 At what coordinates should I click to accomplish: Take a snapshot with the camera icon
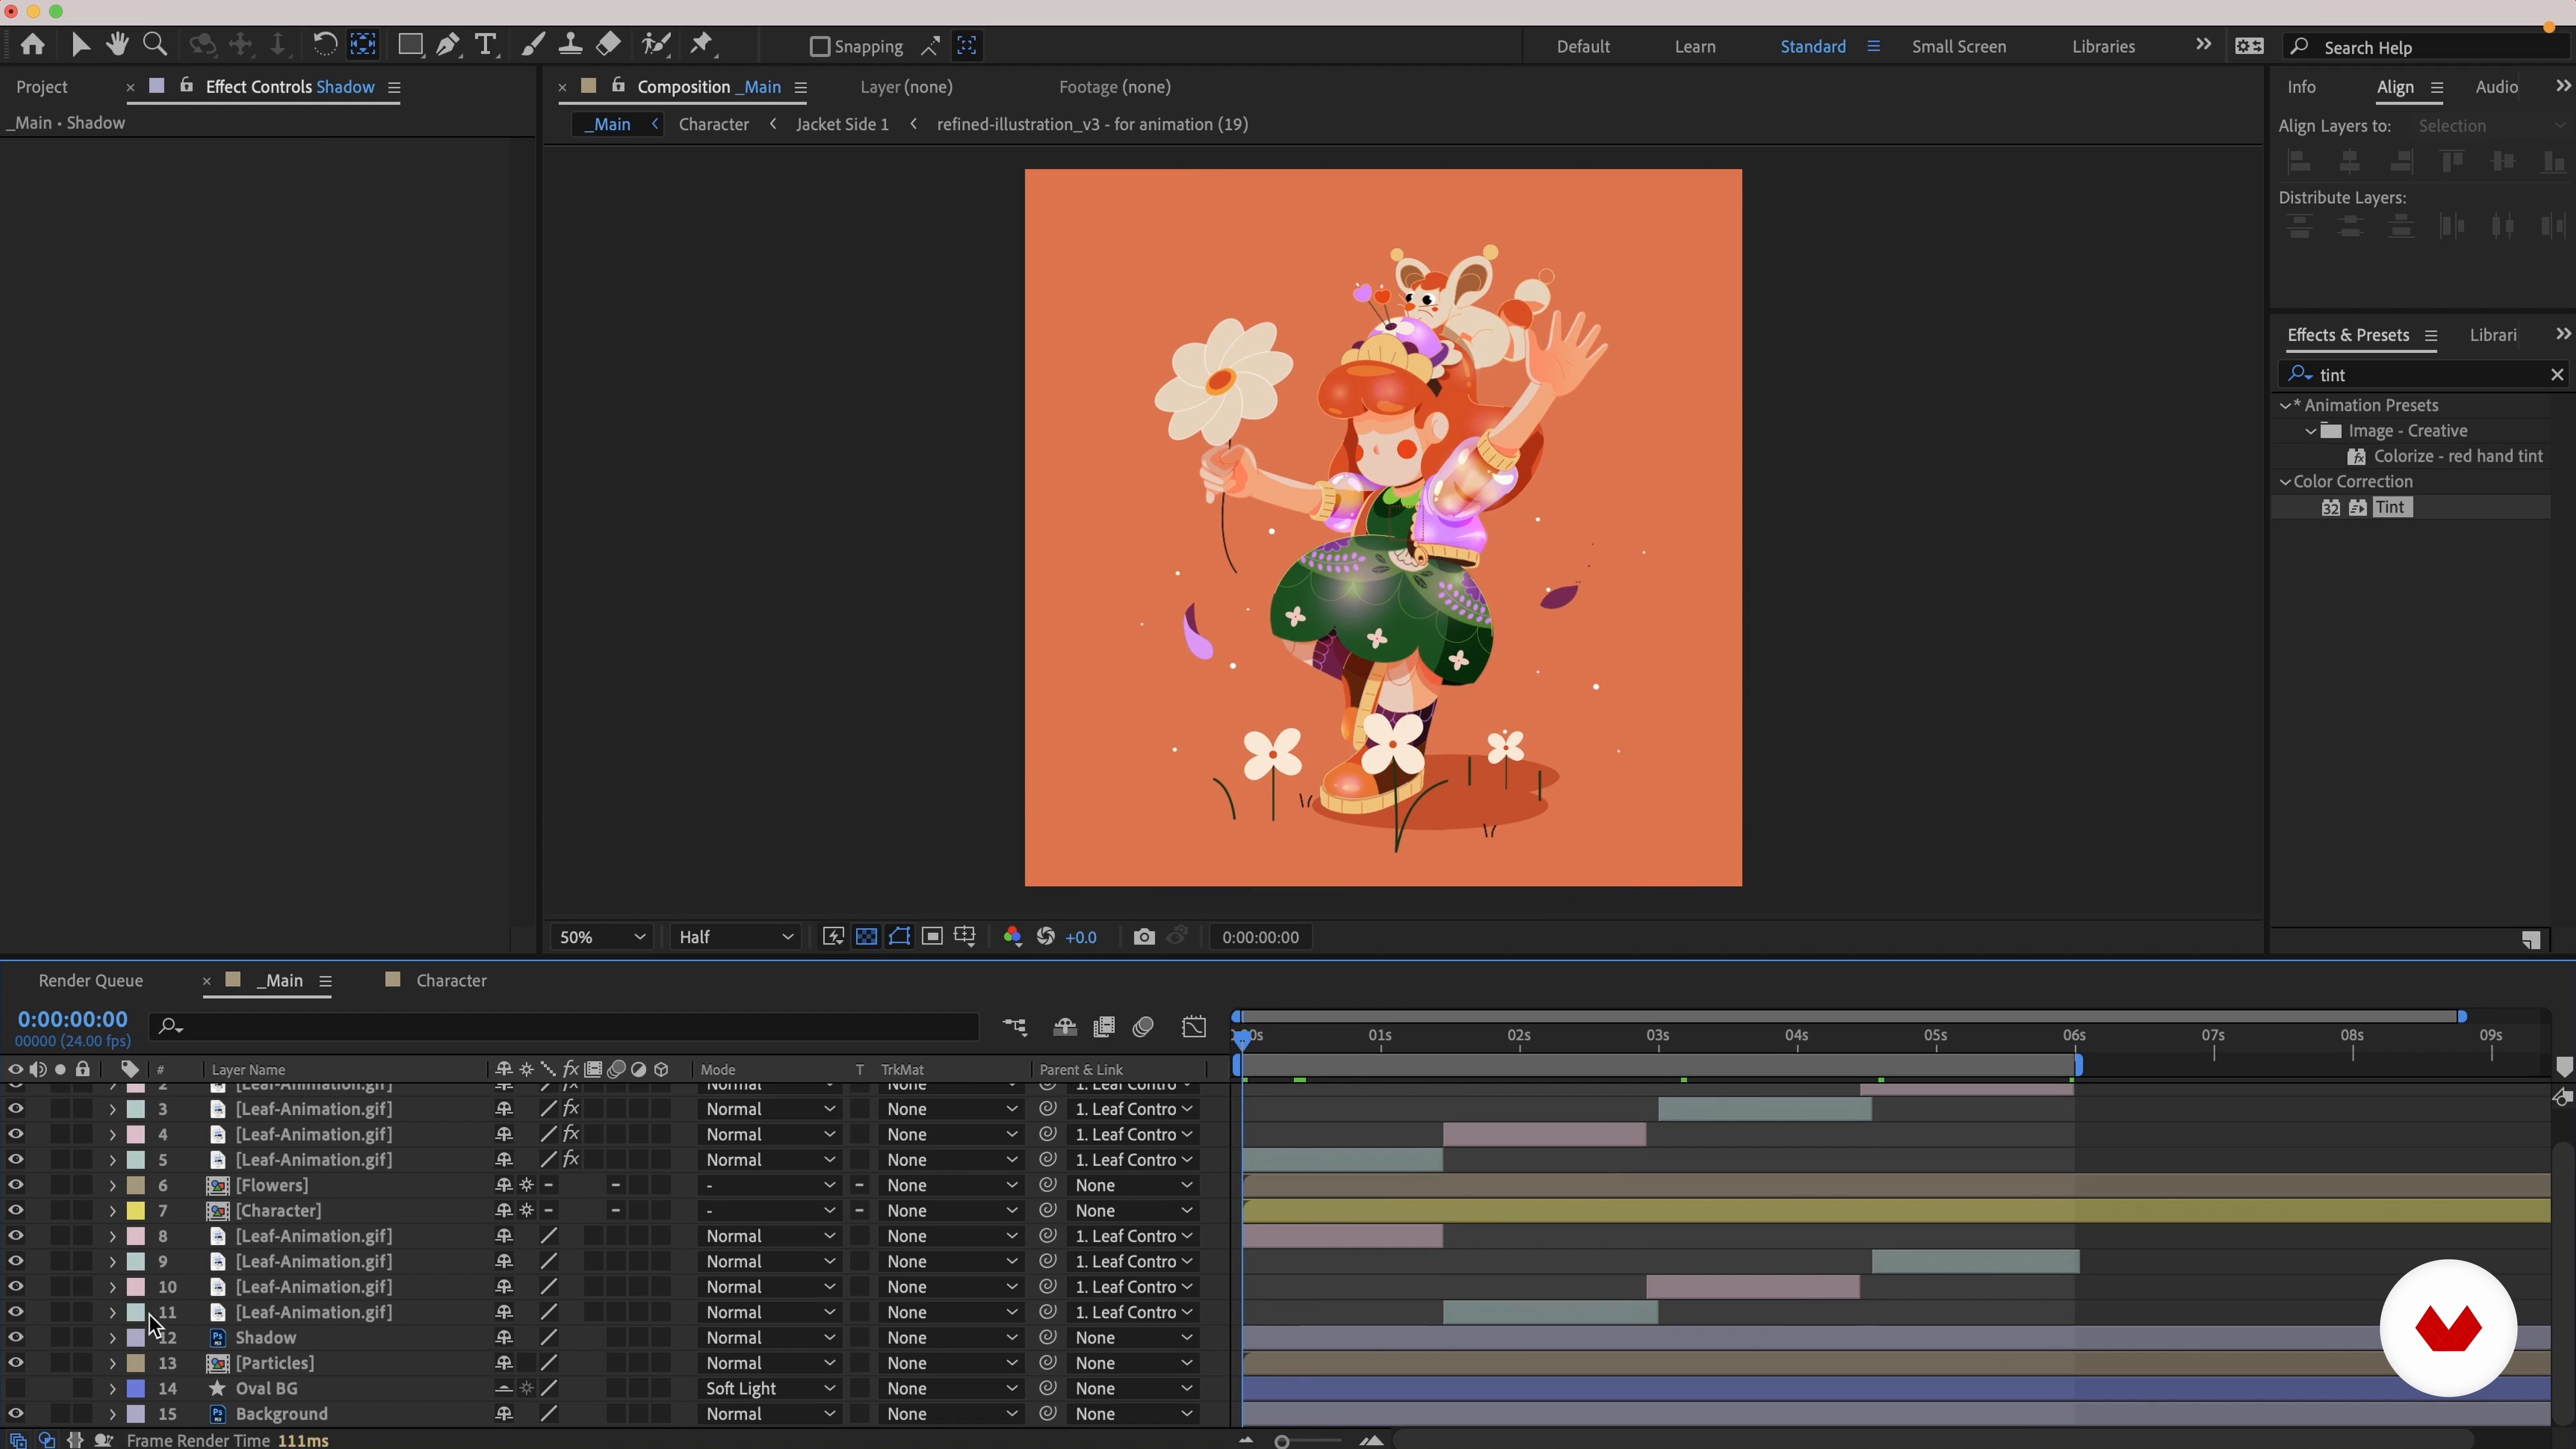click(1144, 937)
